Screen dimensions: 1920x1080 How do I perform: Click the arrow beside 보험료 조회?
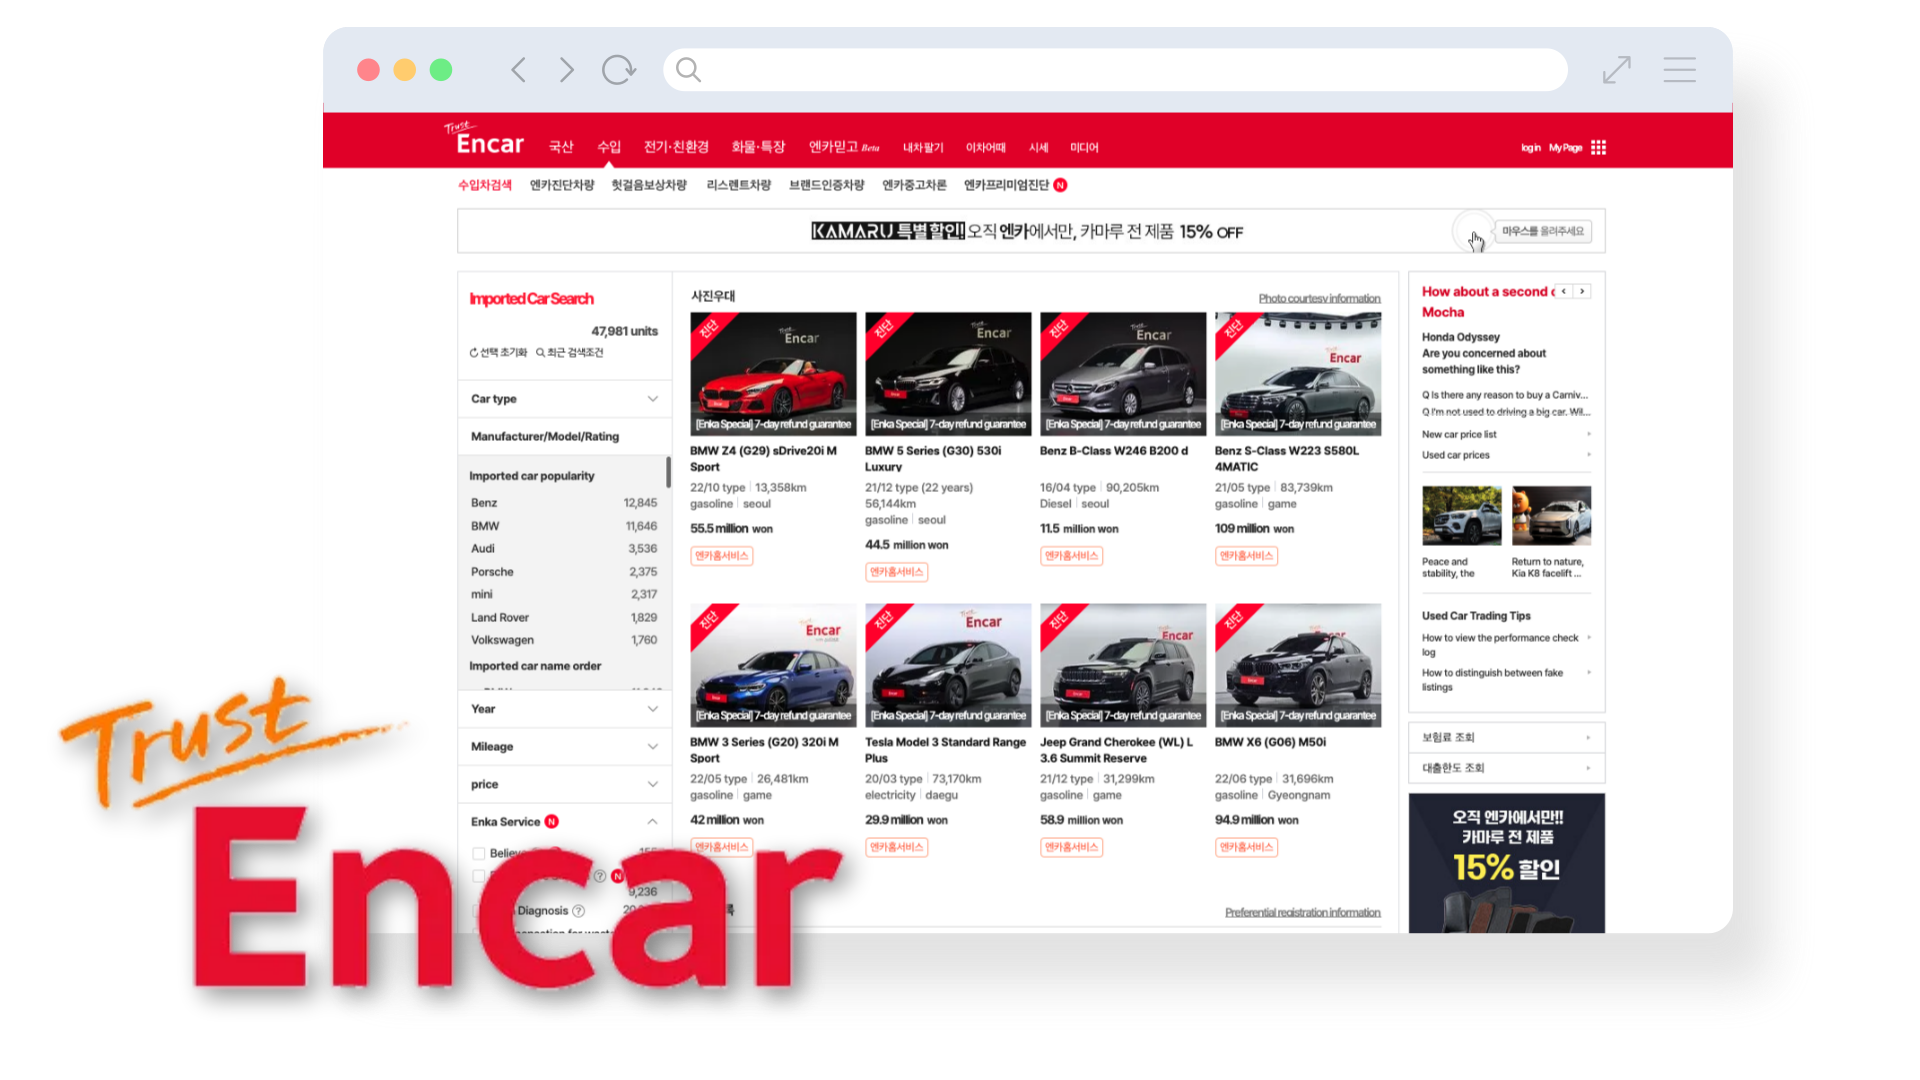pos(1588,738)
